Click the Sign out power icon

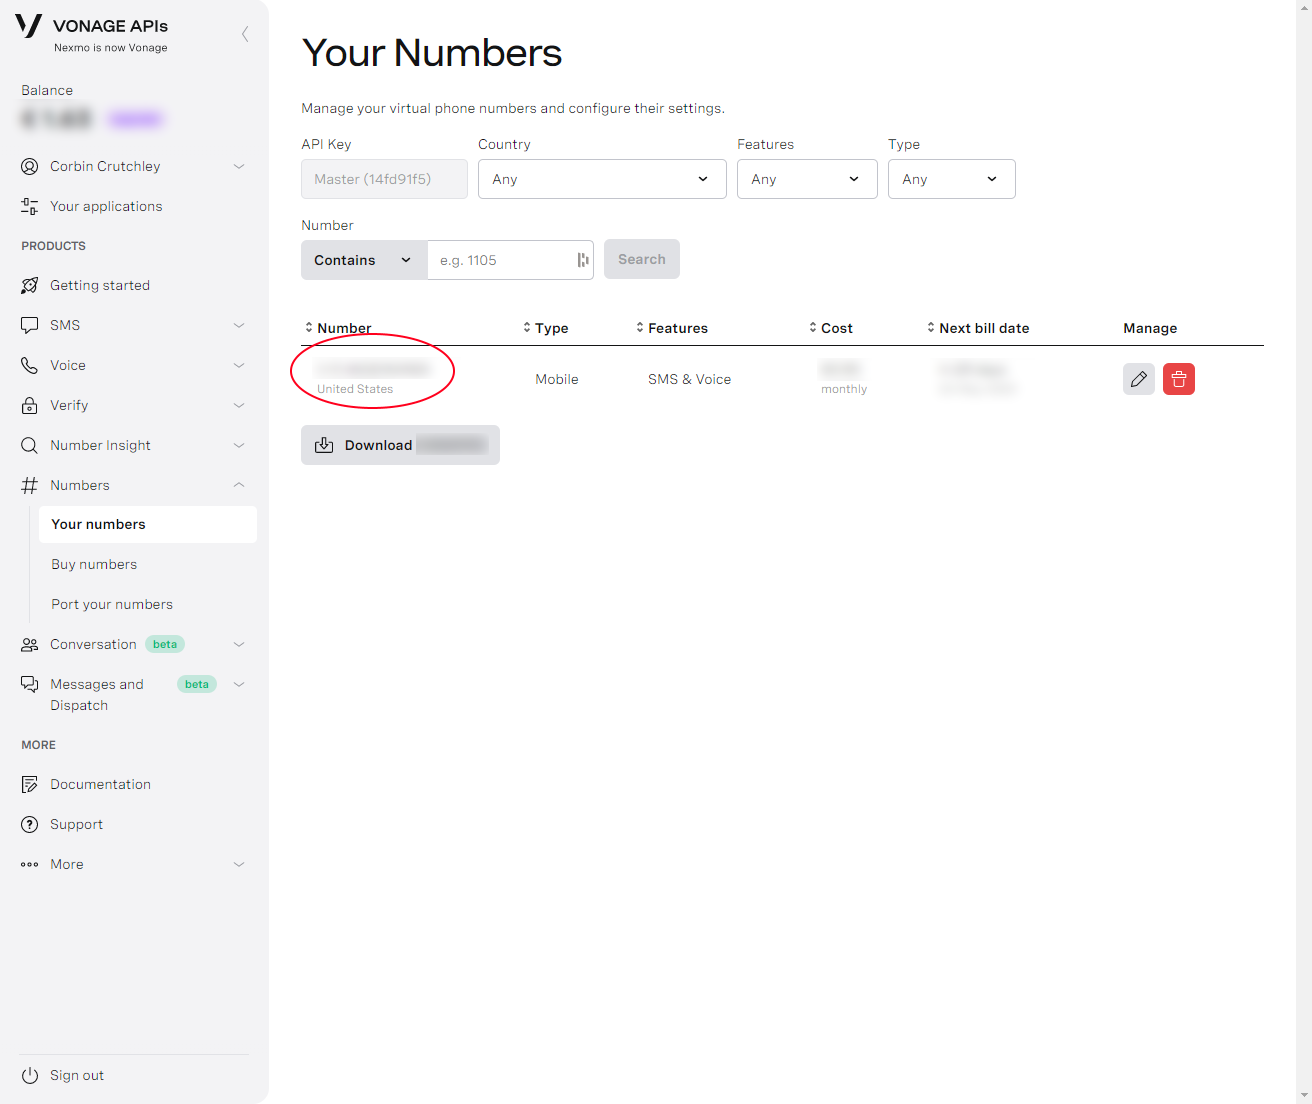coord(30,1075)
